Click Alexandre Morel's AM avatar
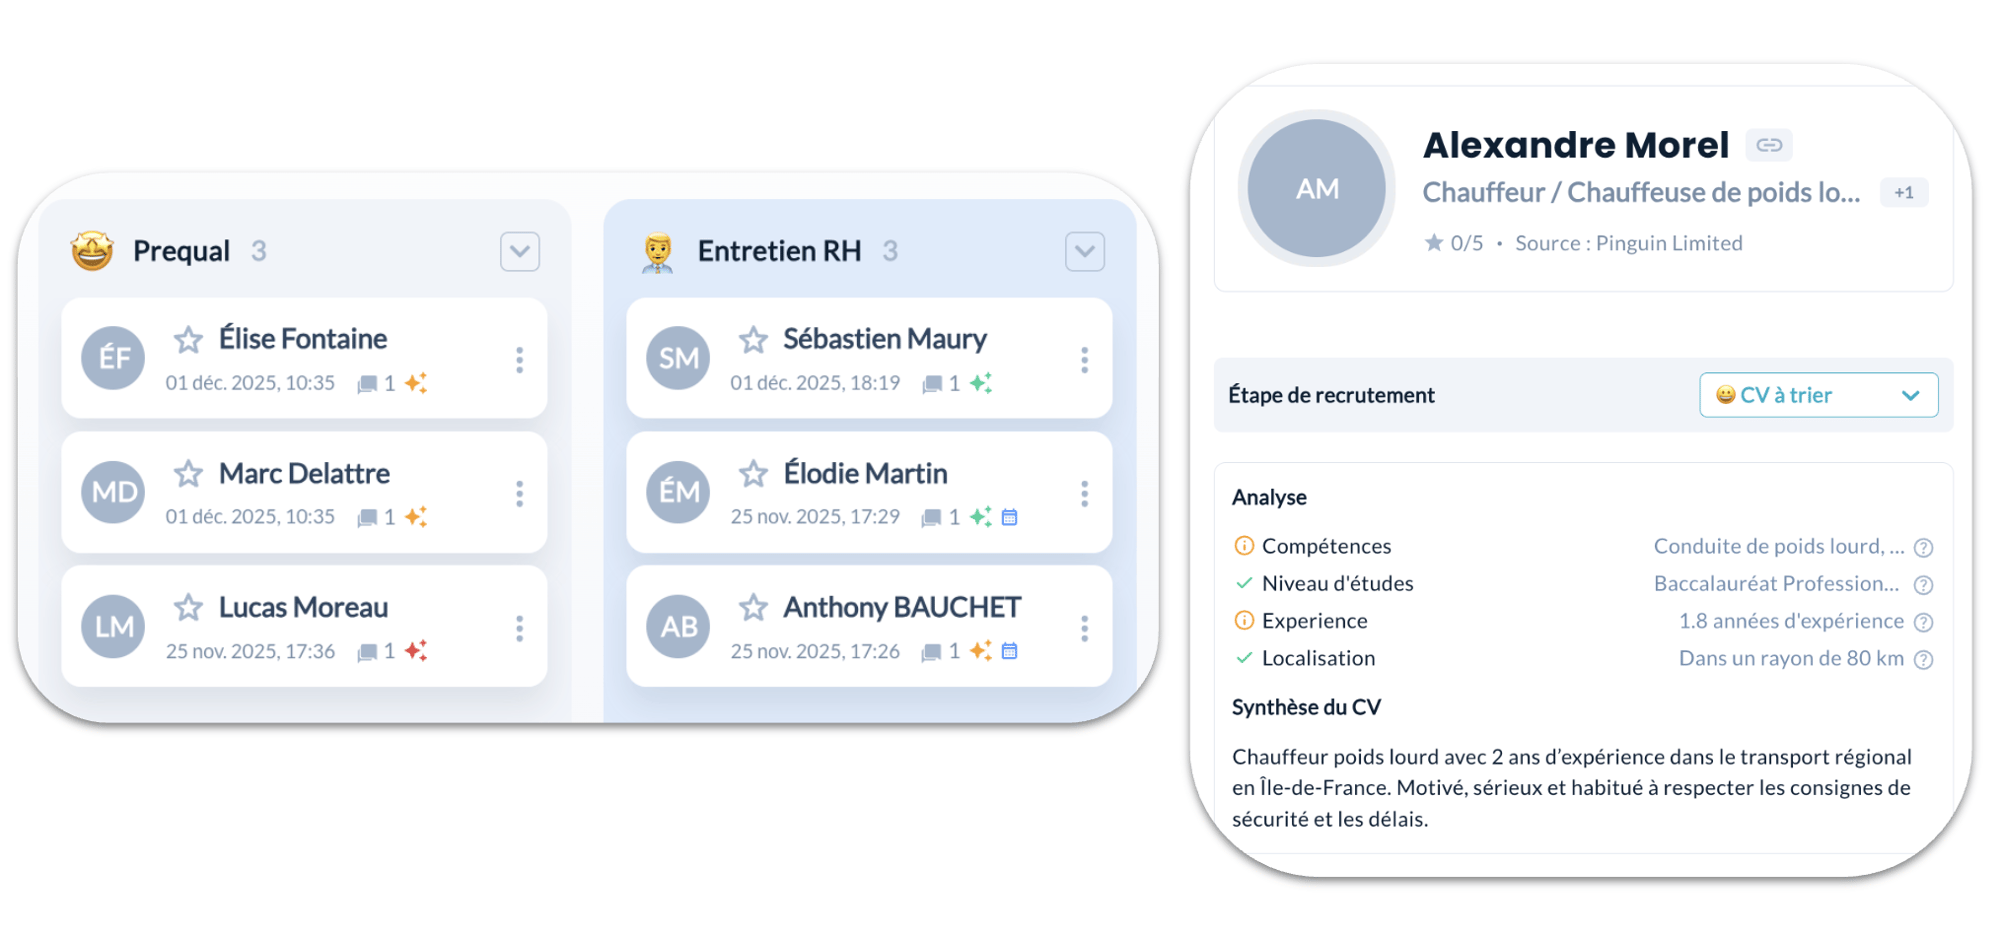Screen dimensions: 2000x932 coord(1317,189)
